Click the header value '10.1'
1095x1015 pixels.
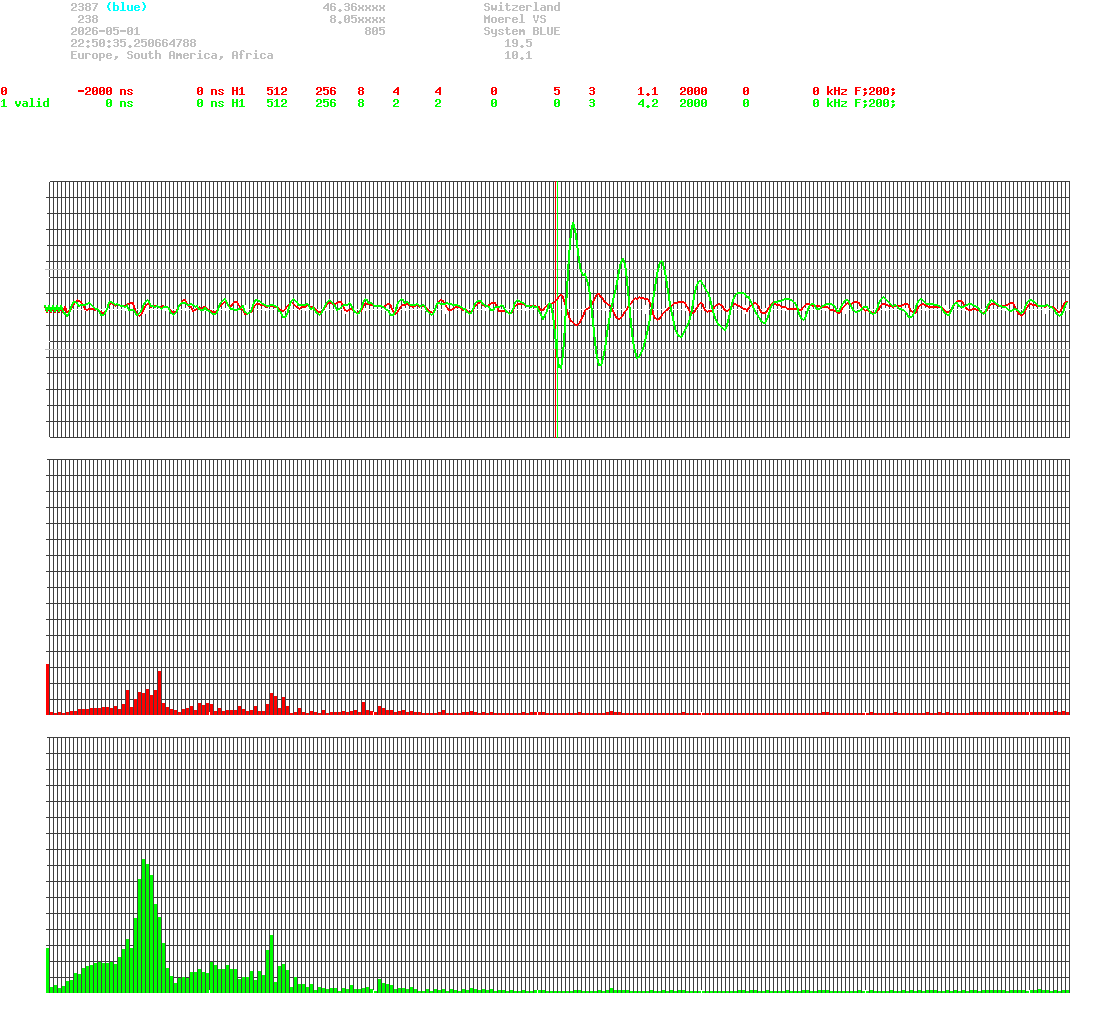coord(518,55)
